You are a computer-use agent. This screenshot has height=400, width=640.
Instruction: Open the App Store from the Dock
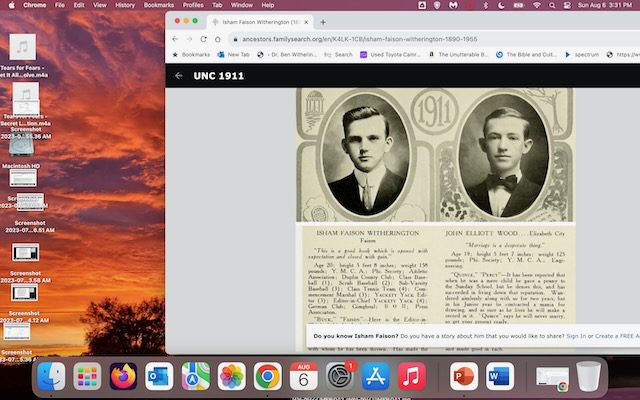pos(376,376)
